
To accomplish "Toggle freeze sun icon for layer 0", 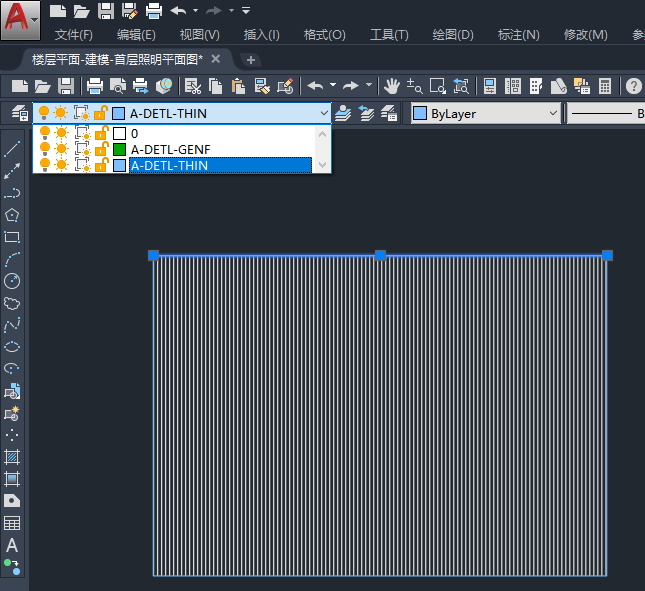I will click(x=62, y=133).
